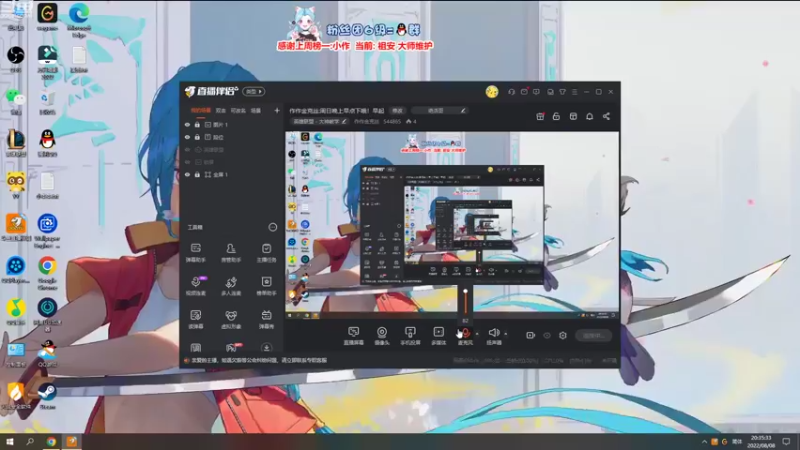Click the share icon in the header
The image size is (800, 450).
tap(606, 116)
